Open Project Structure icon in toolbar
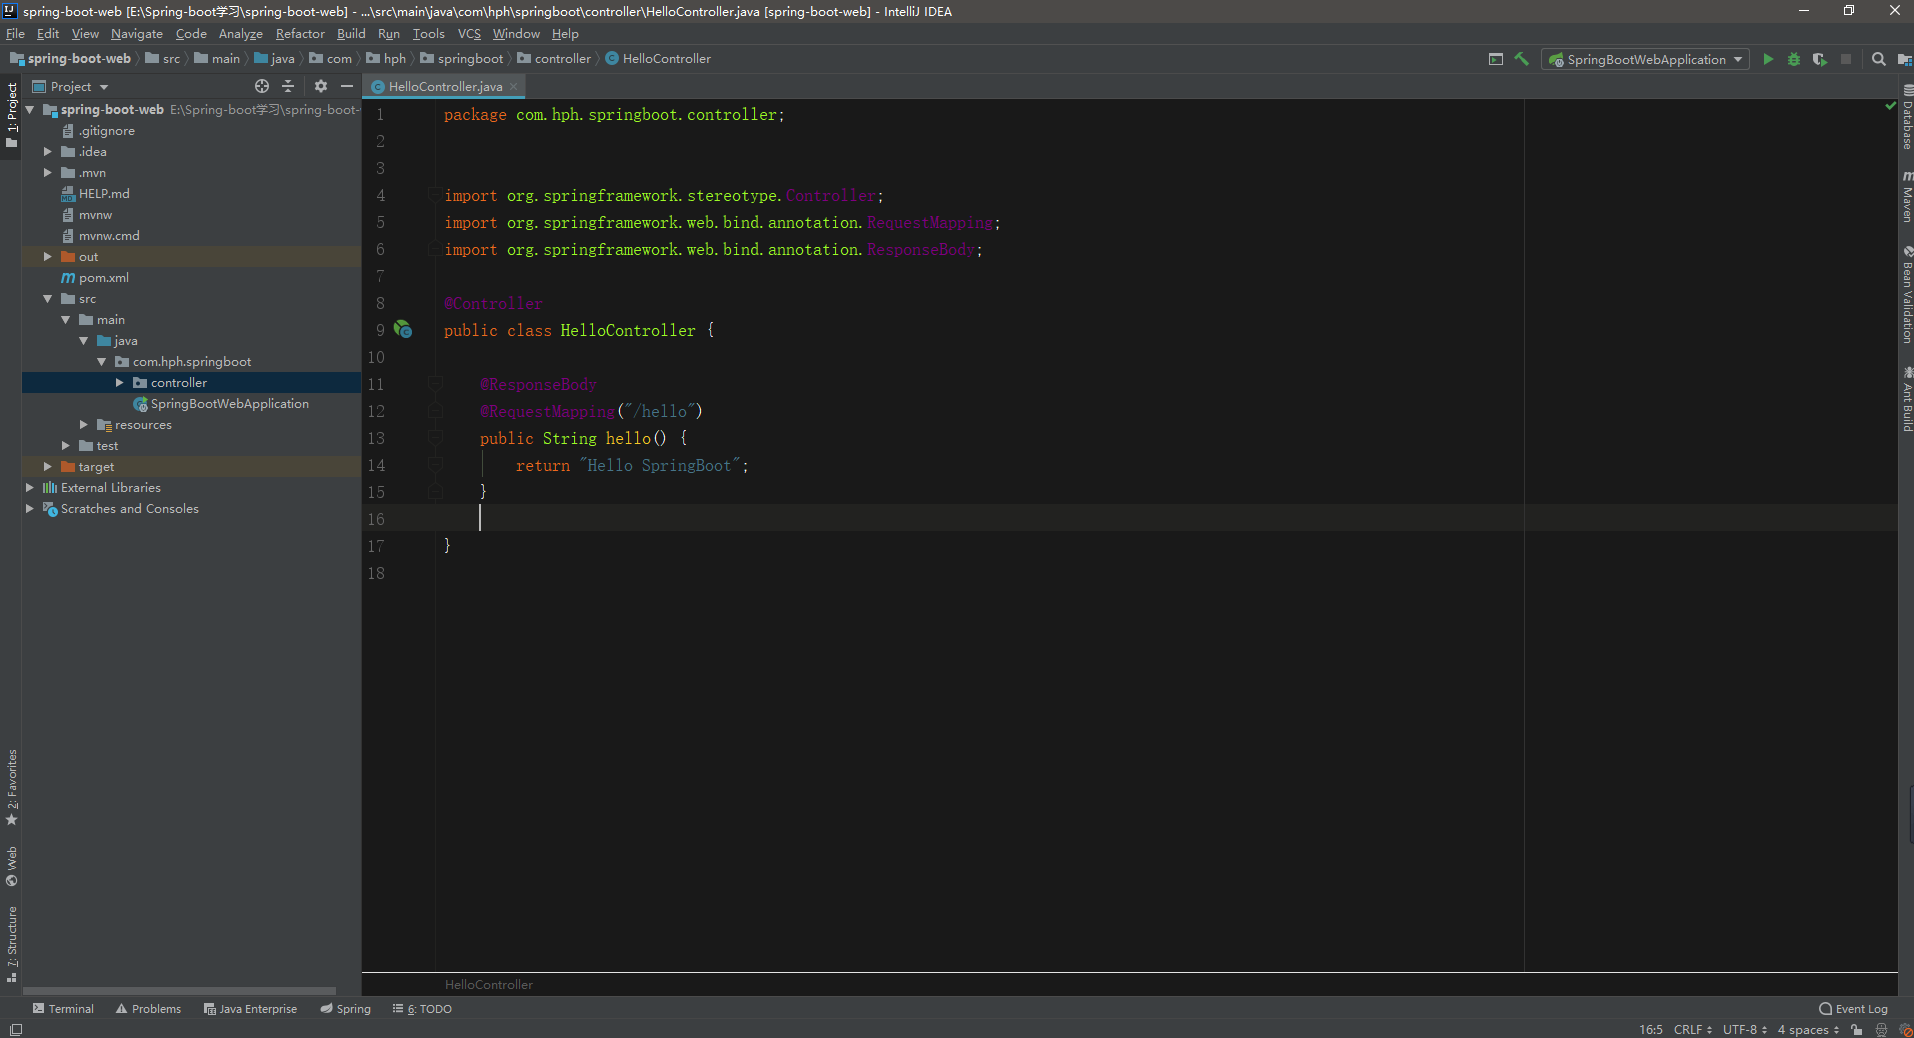The width and height of the screenshot is (1914, 1038). (x=1905, y=59)
